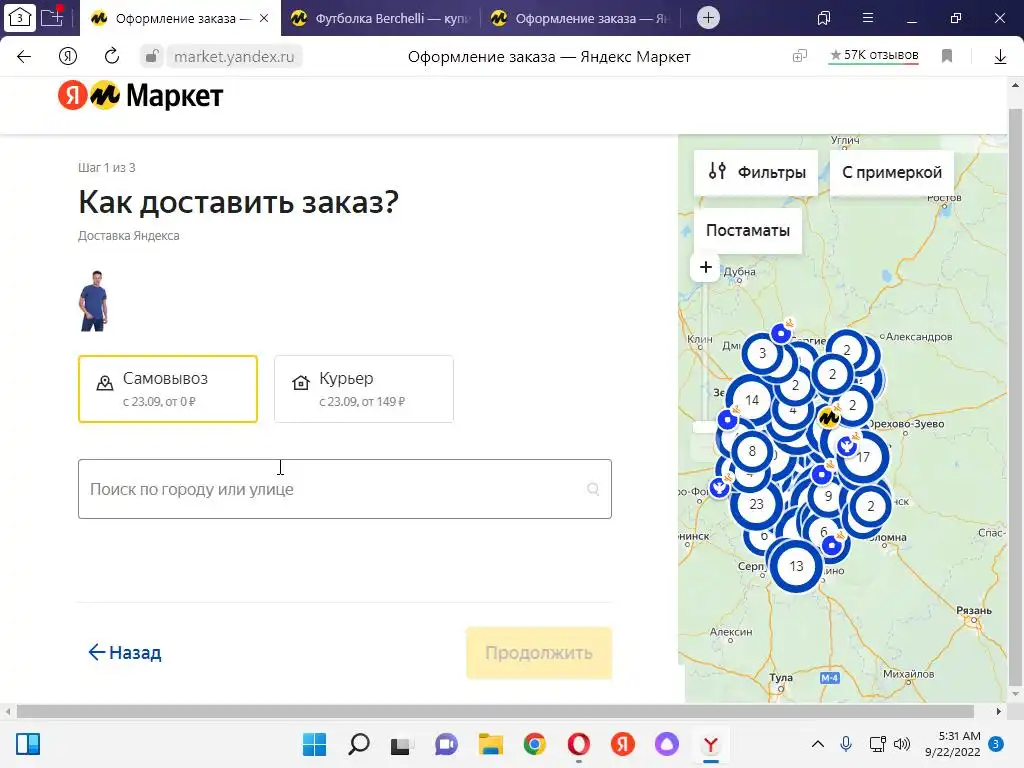Screen dimensions: 1024x768
Task: Click Продолжить button
Action: click(539, 653)
